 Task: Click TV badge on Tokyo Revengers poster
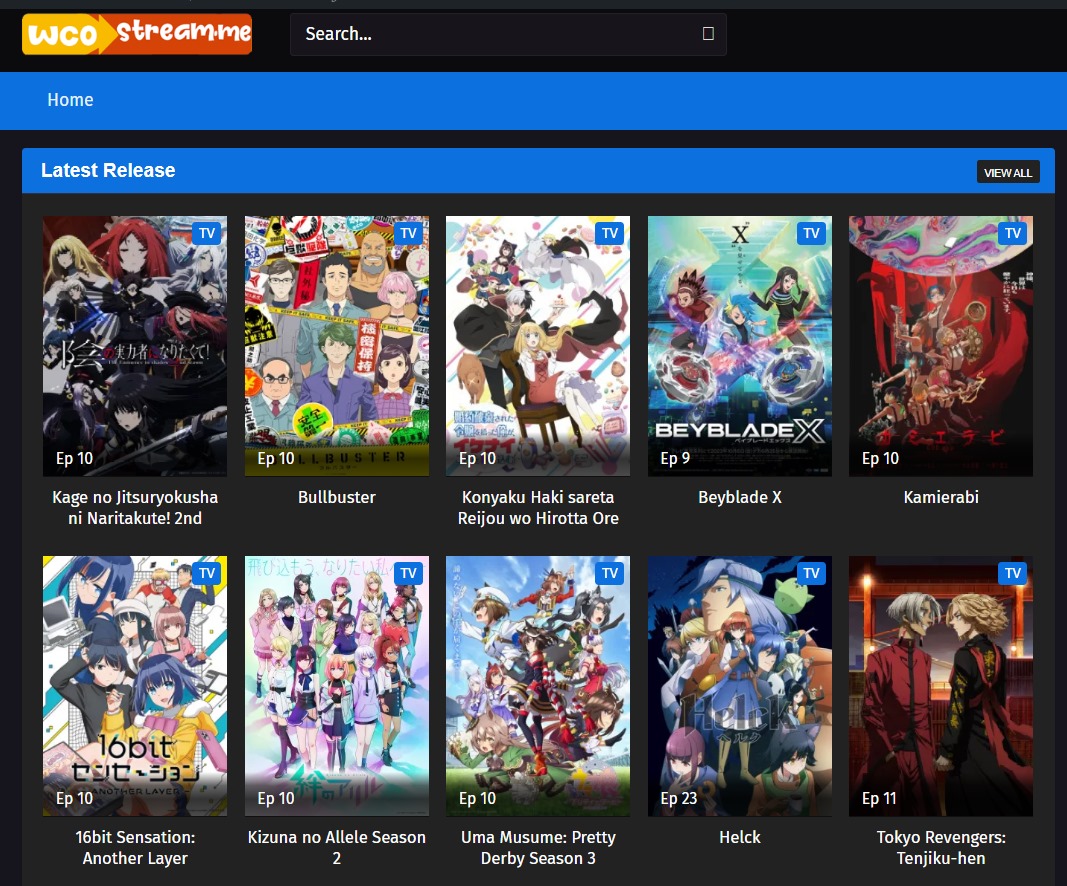click(1013, 574)
